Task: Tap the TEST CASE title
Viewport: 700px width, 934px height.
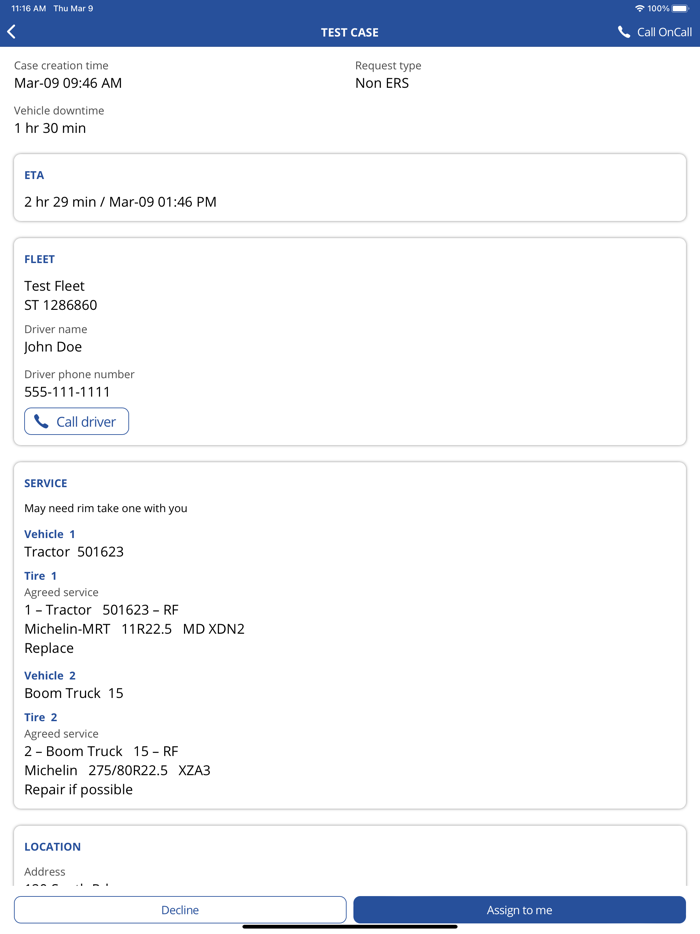Action: [x=350, y=32]
